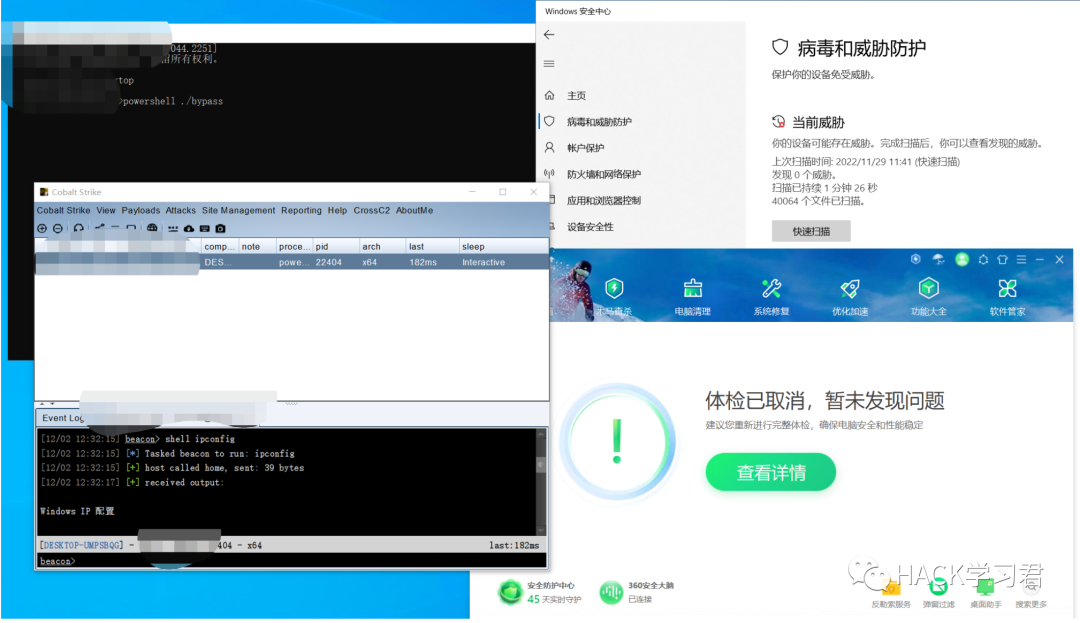This screenshot has height=623, width=1080.
Task: Click the shirt skin icon in 360 title bar
Action: tap(1002, 260)
